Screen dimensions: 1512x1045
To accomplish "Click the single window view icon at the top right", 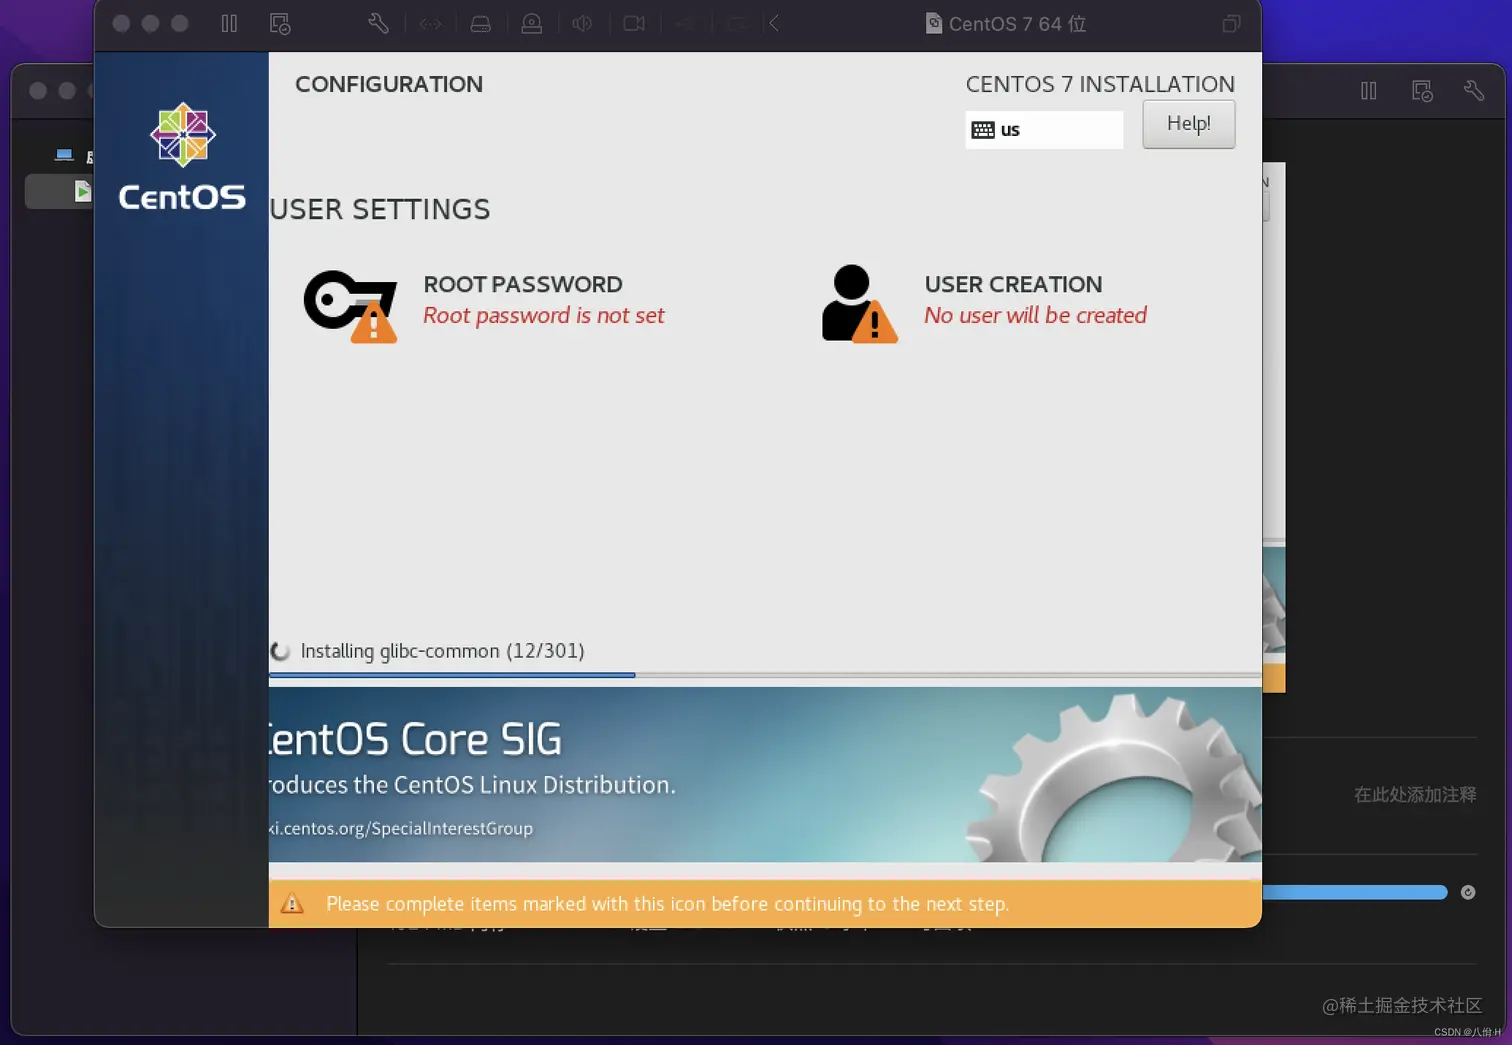I will pyautogui.click(x=1232, y=23).
